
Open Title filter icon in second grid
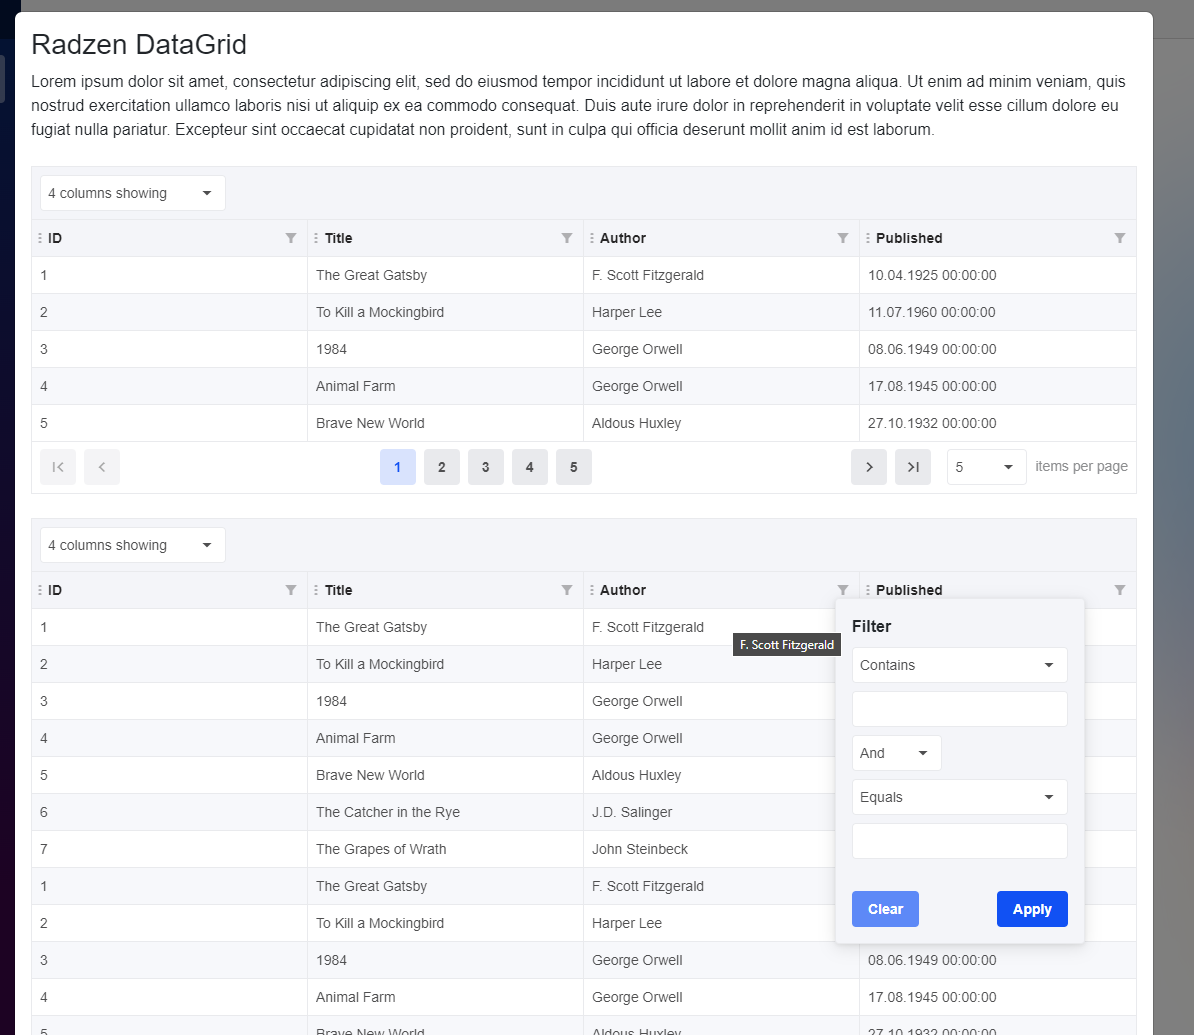(x=567, y=590)
